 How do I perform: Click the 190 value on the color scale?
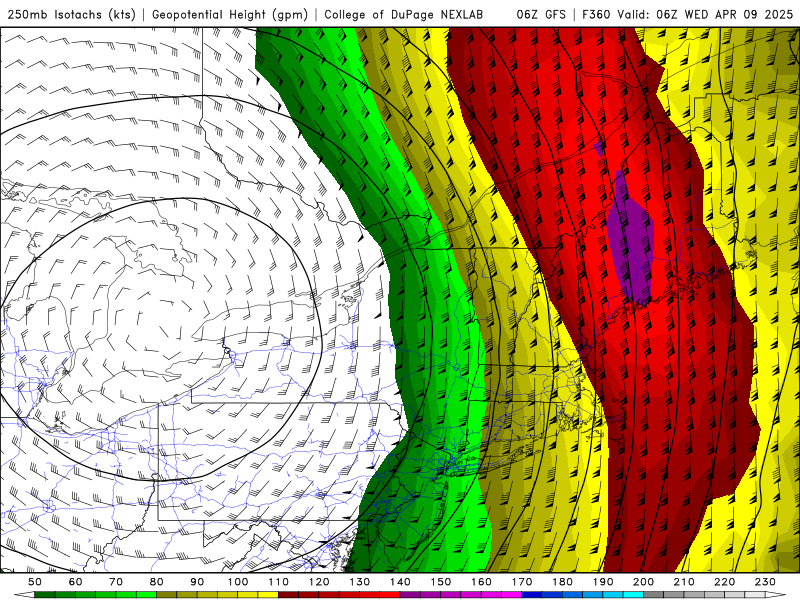point(603,582)
